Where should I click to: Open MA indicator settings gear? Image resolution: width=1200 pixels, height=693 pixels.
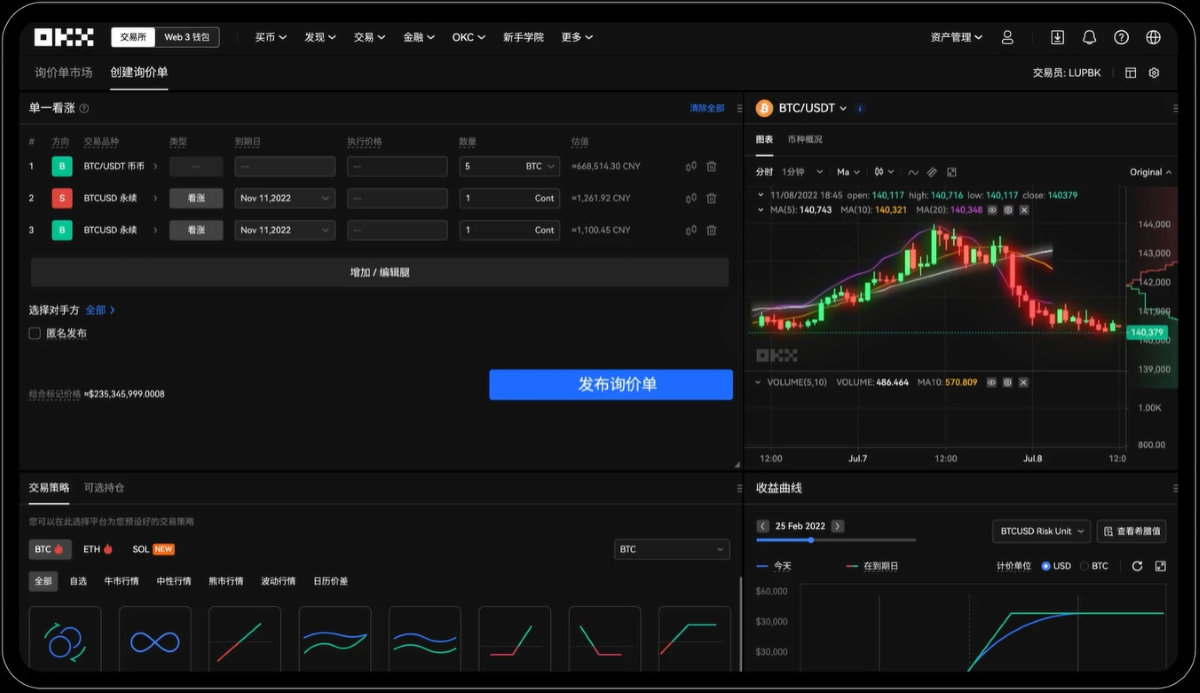(x=1008, y=210)
